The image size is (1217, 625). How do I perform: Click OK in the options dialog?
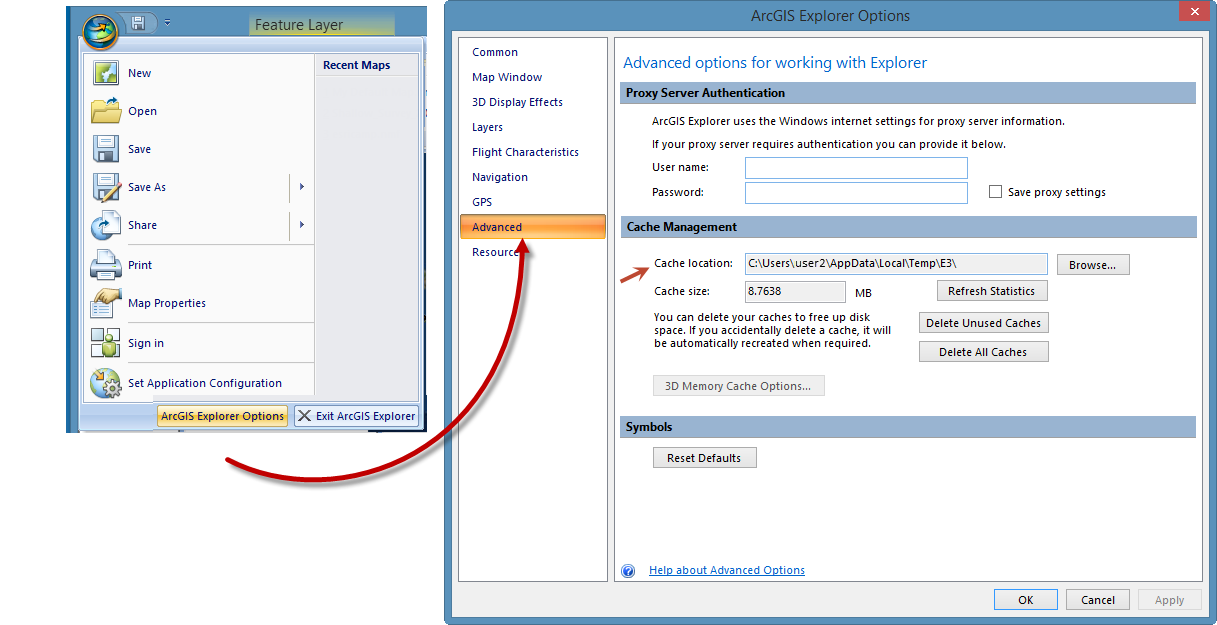point(1025,600)
